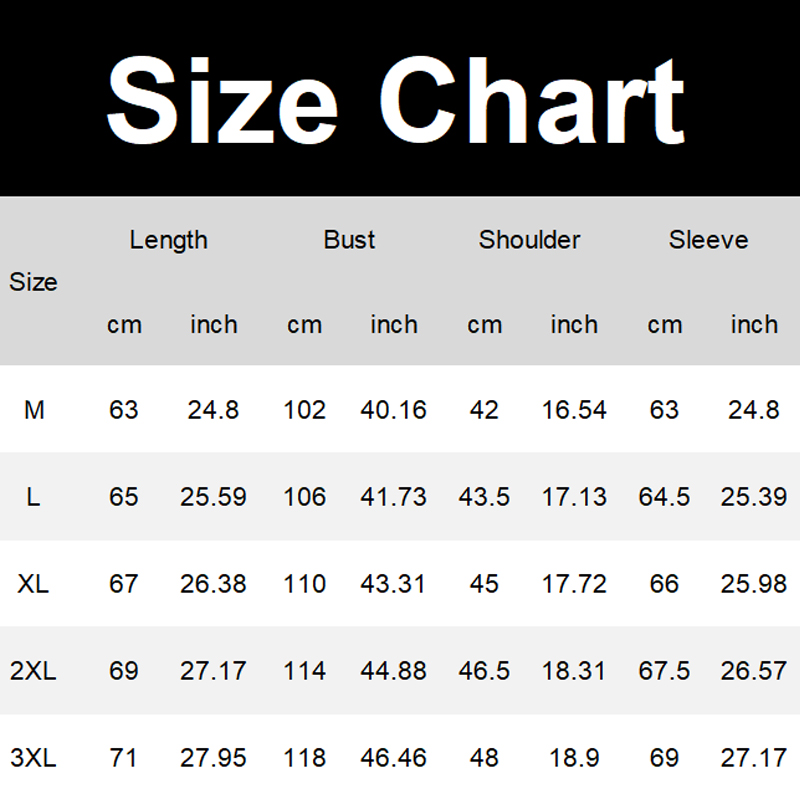This screenshot has width=800, height=800.
Task: Click the 17.72 inch shoulder value
Action: pos(574,583)
